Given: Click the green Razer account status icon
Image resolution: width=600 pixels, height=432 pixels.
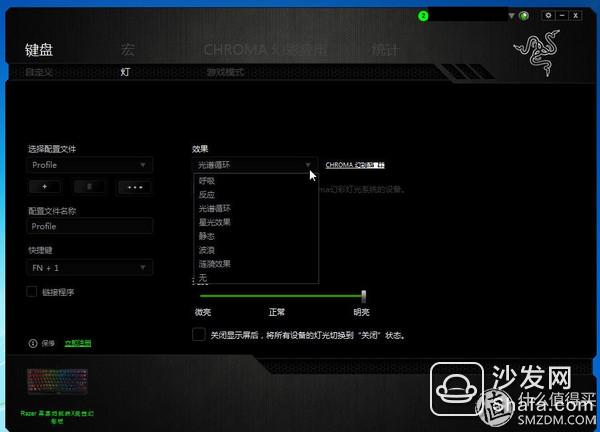Looking at the screenshot, I should (524, 16).
